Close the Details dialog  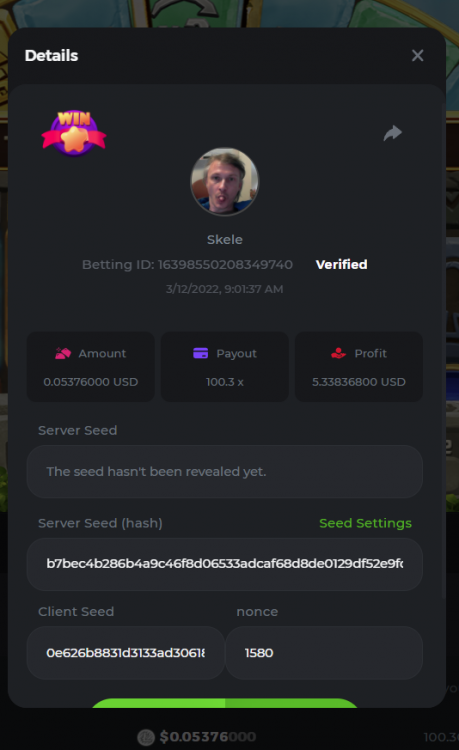point(417,55)
